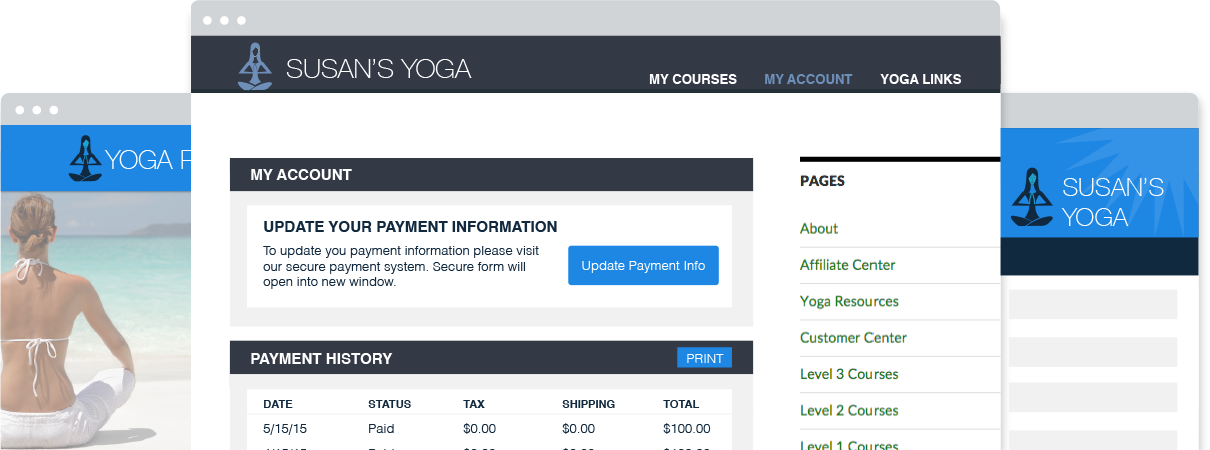Click the yoga figure icon in left window
1210x450 pixels.
point(85,158)
